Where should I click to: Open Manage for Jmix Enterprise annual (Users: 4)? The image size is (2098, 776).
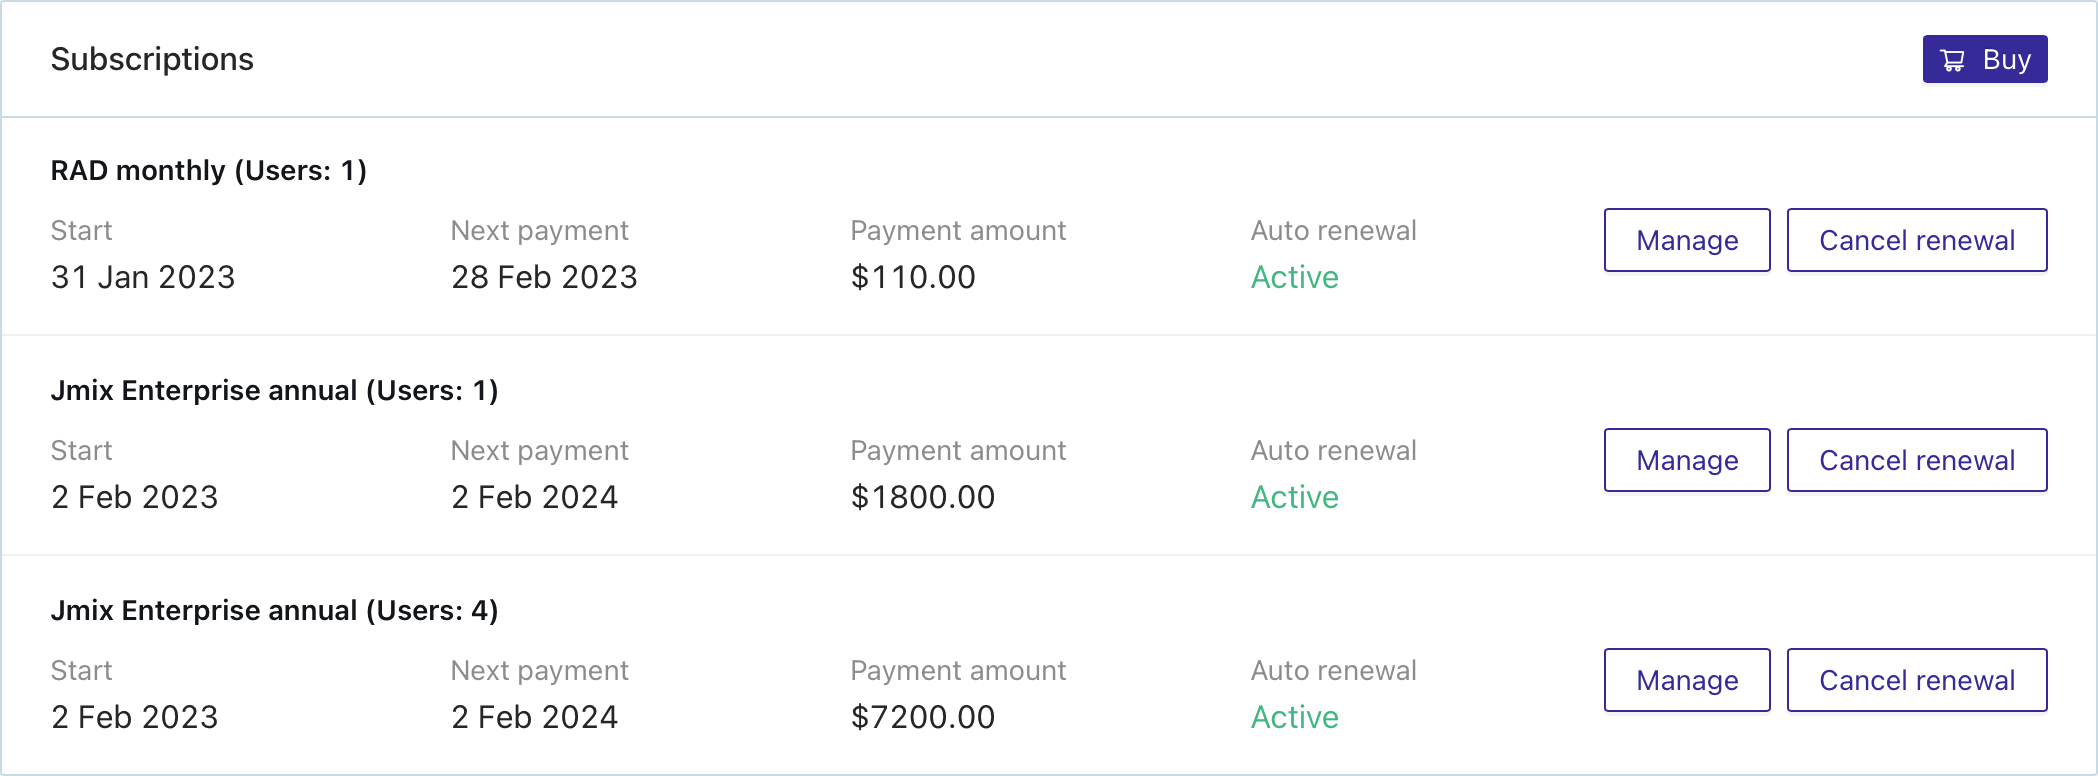[1686, 680]
